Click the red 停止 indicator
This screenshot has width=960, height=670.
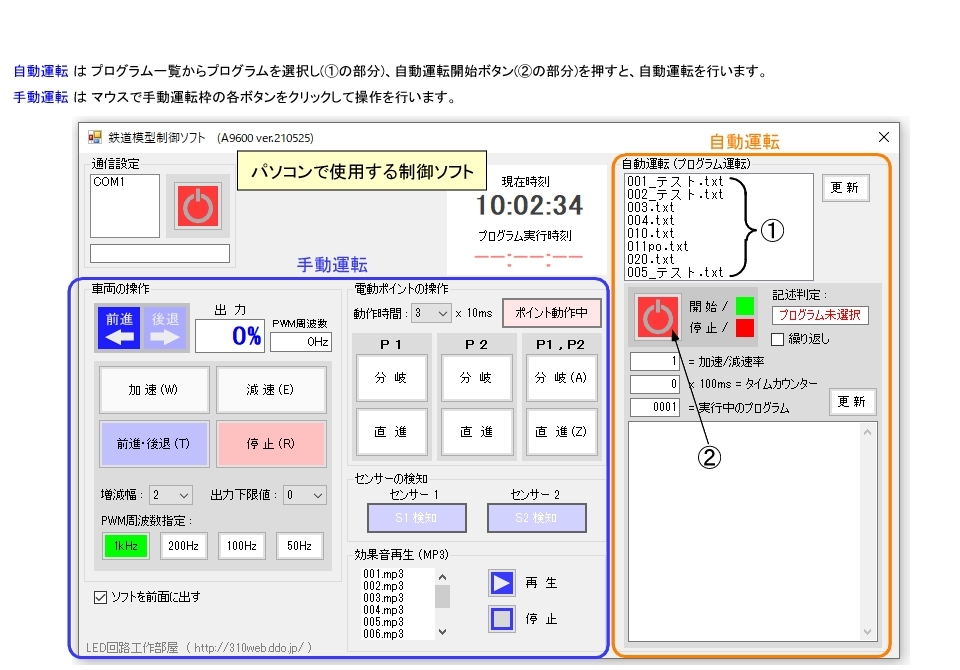pyautogui.click(x=744, y=328)
